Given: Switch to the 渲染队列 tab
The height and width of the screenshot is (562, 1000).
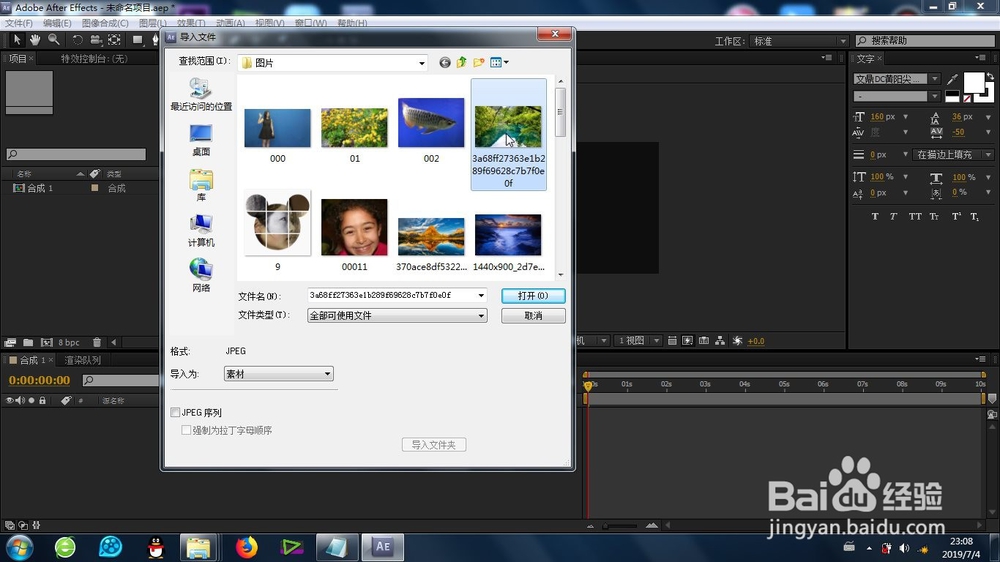Looking at the screenshot, I should [x=82, y=360].
